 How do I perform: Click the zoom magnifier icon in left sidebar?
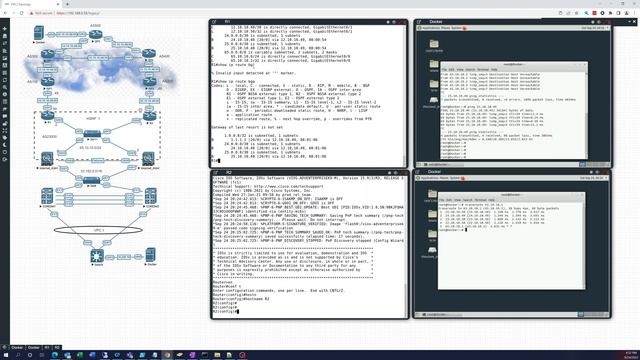click(5, 87)
